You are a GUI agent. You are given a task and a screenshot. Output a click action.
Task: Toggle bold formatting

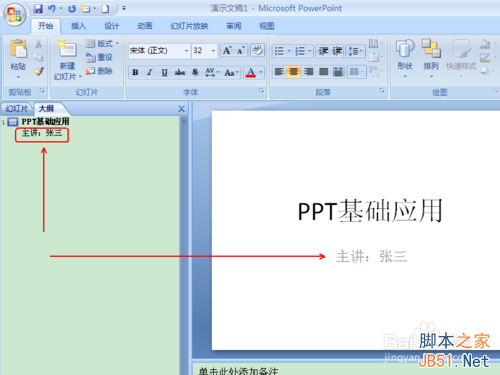[x=135, y=72]
